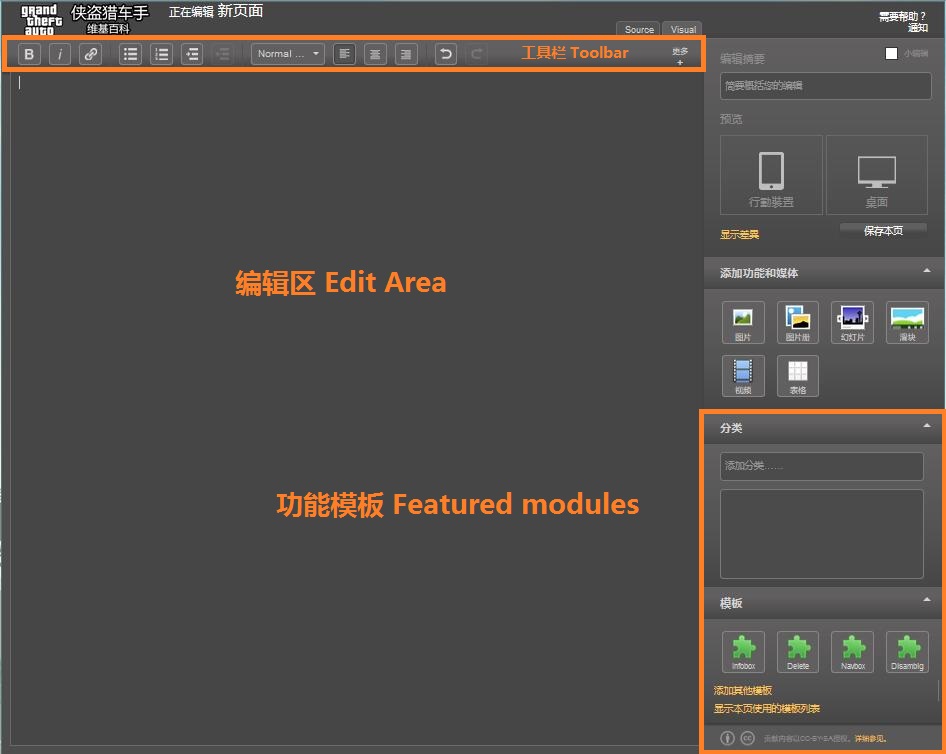Align text to the right

(x=406, y=54)
